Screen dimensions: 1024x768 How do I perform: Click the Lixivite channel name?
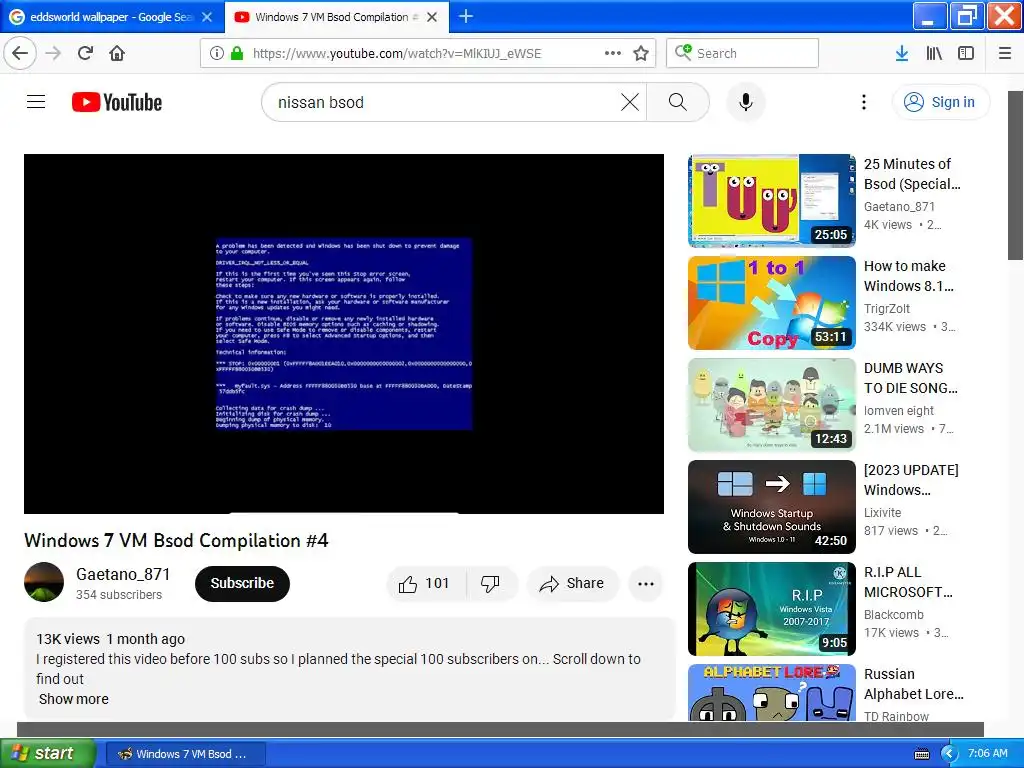click(882, 513)
